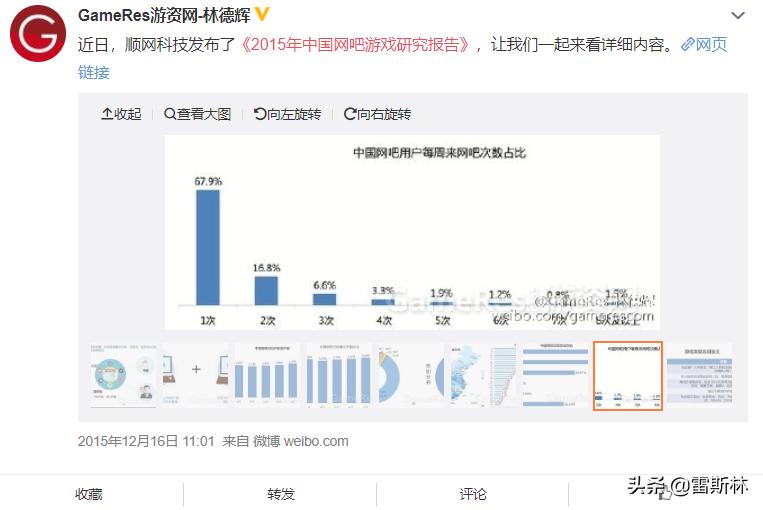The height and width of the screenshot is (510, 763).
Task: Select the third thumbnail with short bar chart
Action: click(267, 375)
